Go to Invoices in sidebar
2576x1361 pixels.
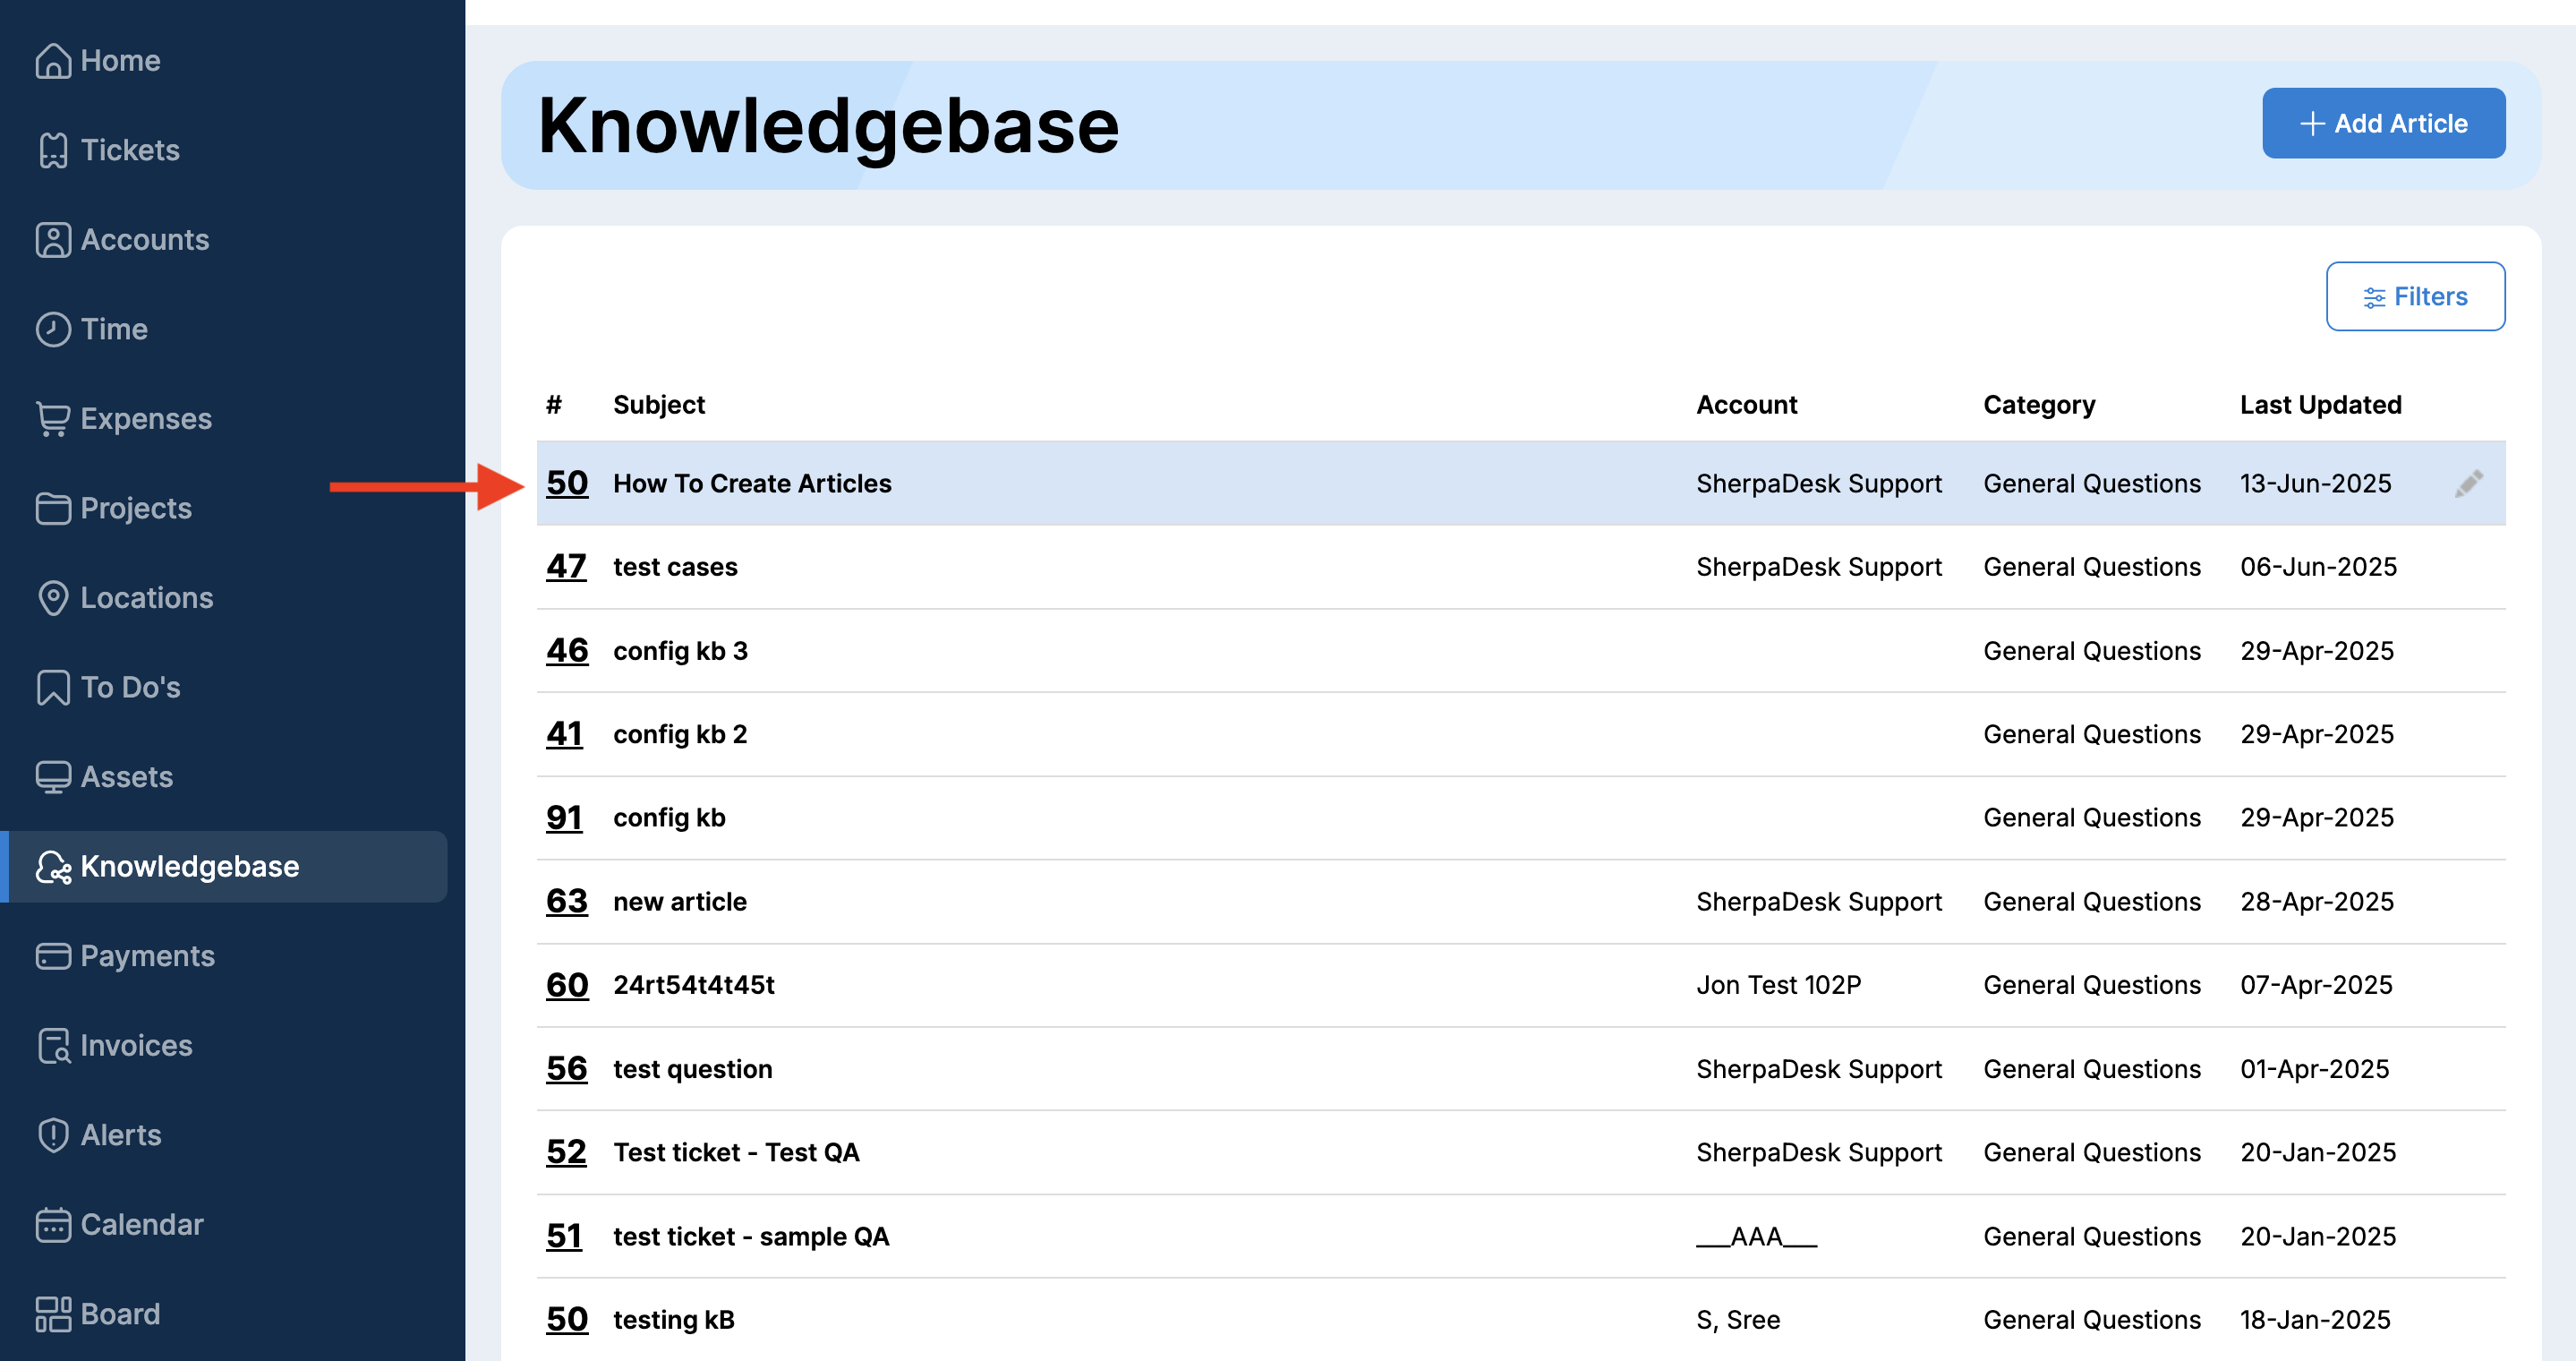point(135,1045)
